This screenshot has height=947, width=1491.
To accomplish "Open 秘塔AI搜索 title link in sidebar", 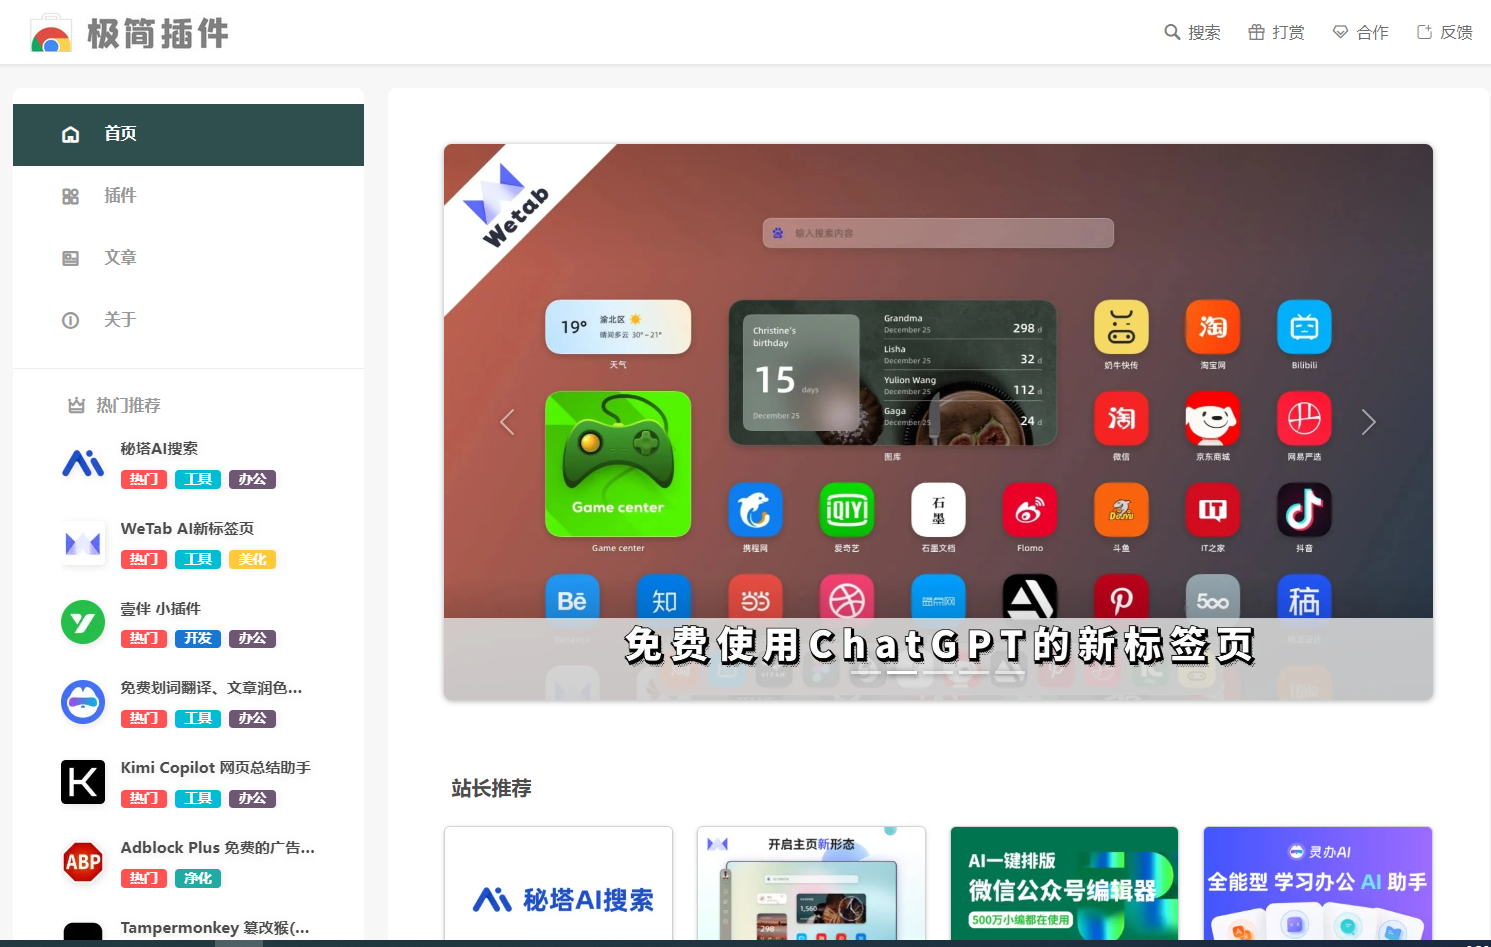I will pyautogui.click(x=159, y=448).
